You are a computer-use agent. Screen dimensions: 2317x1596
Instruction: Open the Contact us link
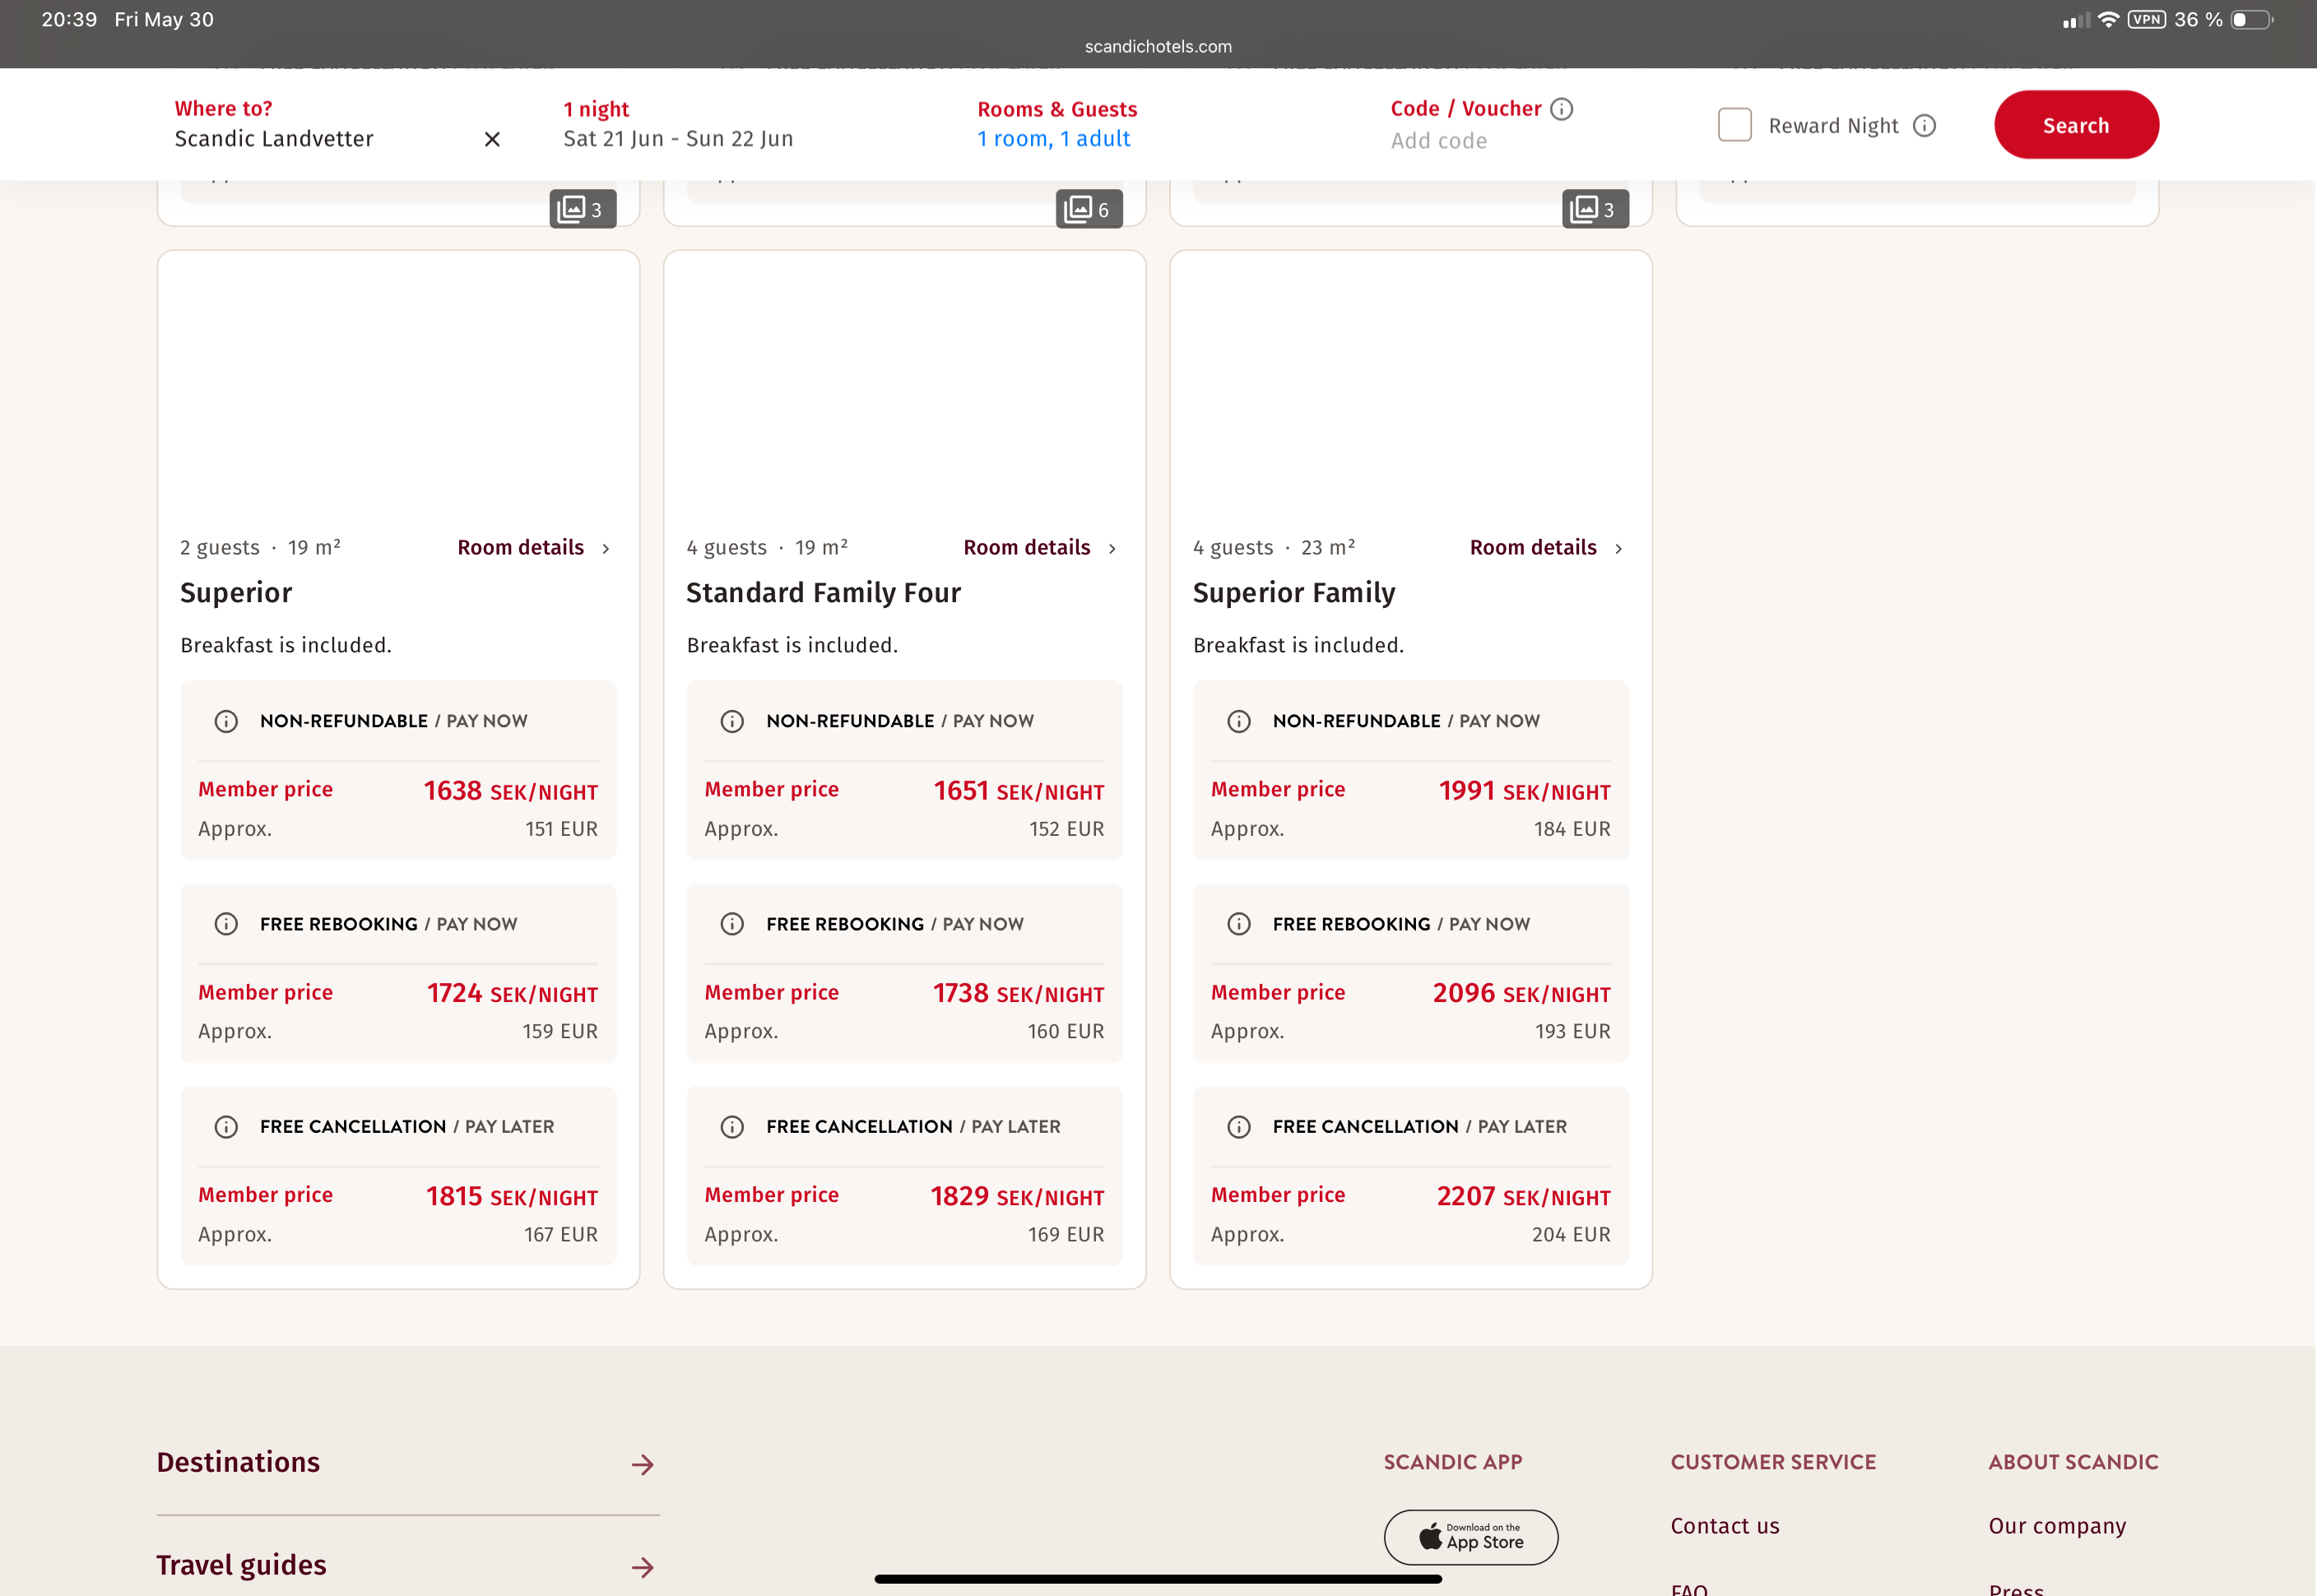pos(1724,1526)
